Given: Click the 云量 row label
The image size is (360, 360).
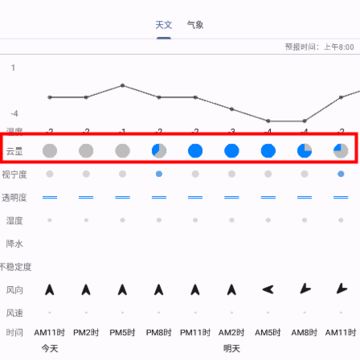Looking at the screenshot, I should point(14,151).
